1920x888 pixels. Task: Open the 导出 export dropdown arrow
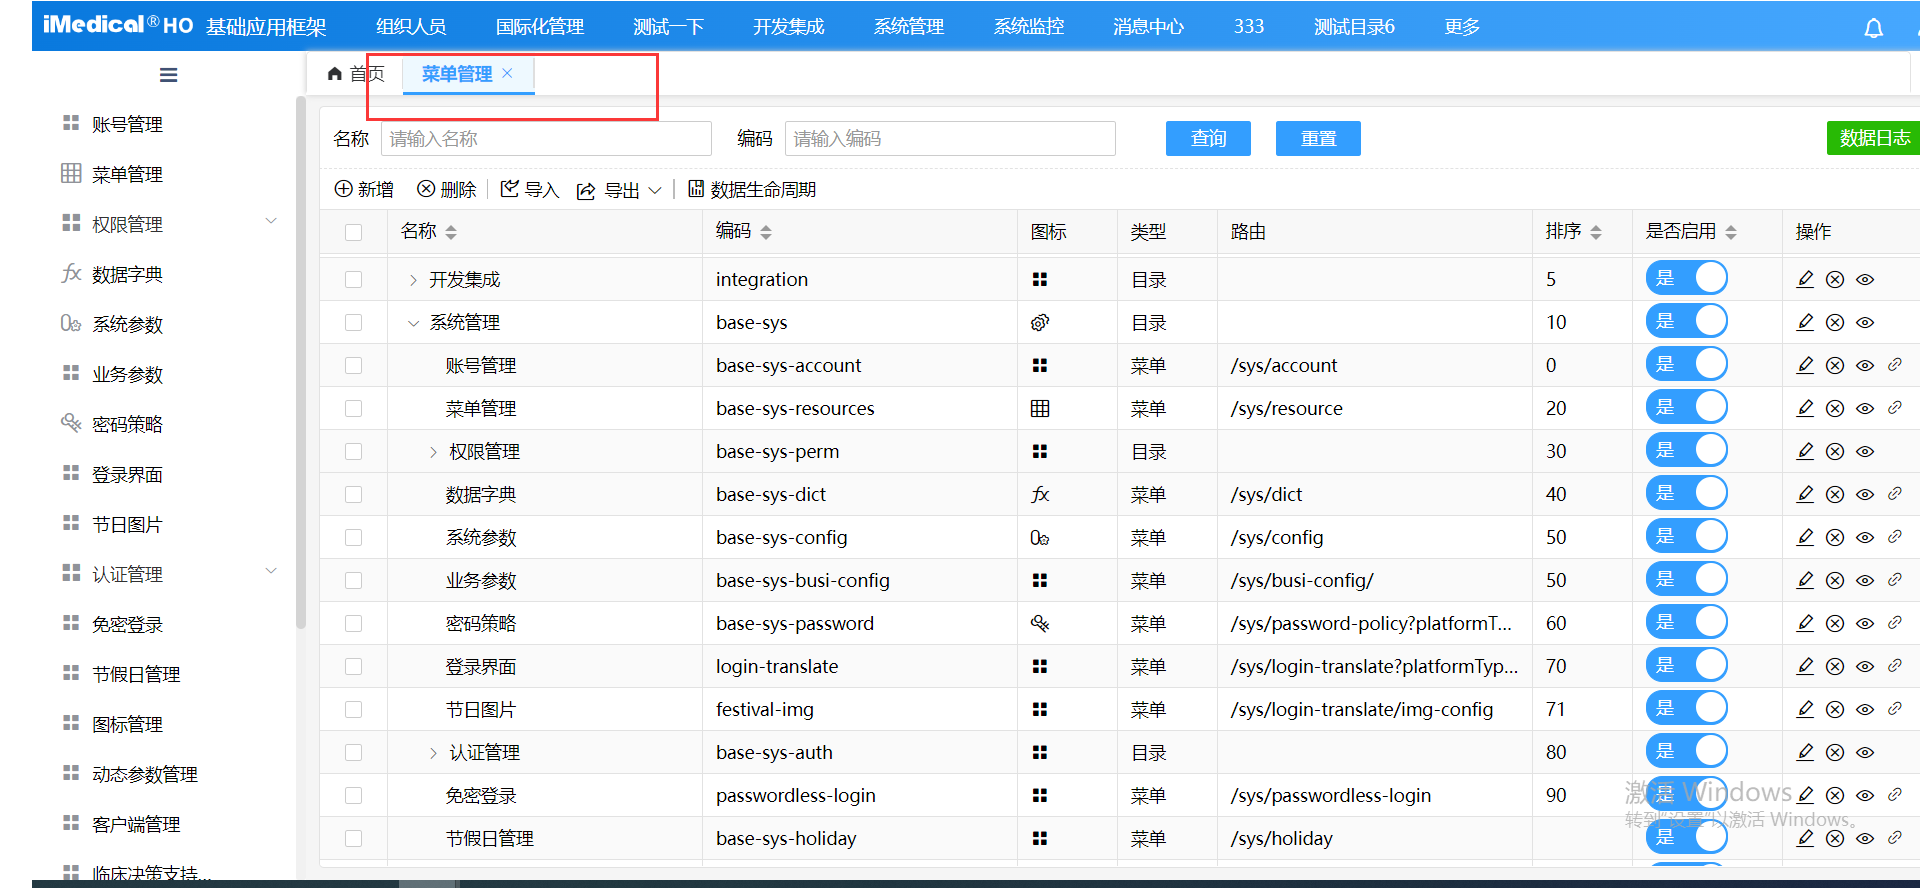[x=655, y=190]
